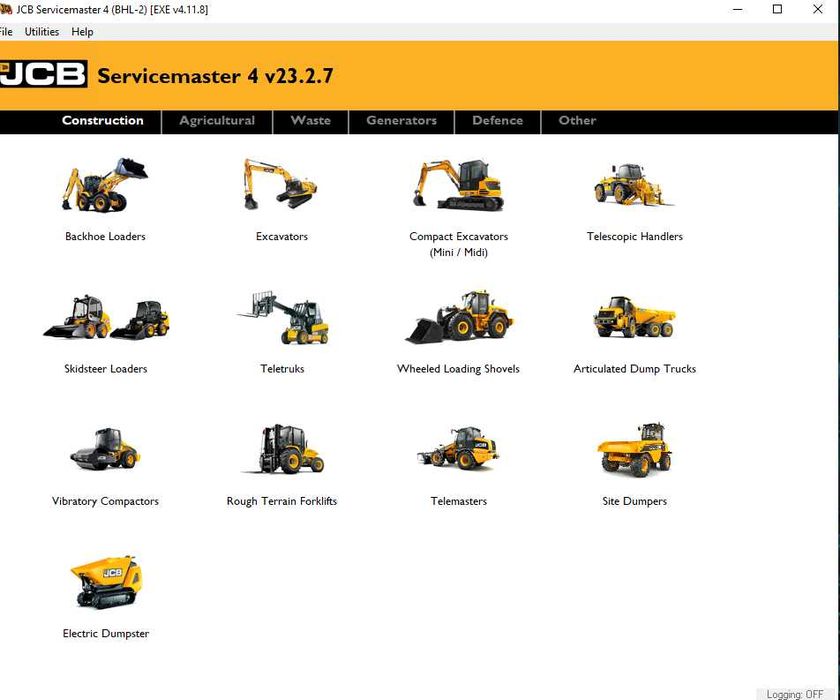This screenshot has height=700, width=840.
Task: Click the Site Dumpers label
Action: [x=634, y=501]
